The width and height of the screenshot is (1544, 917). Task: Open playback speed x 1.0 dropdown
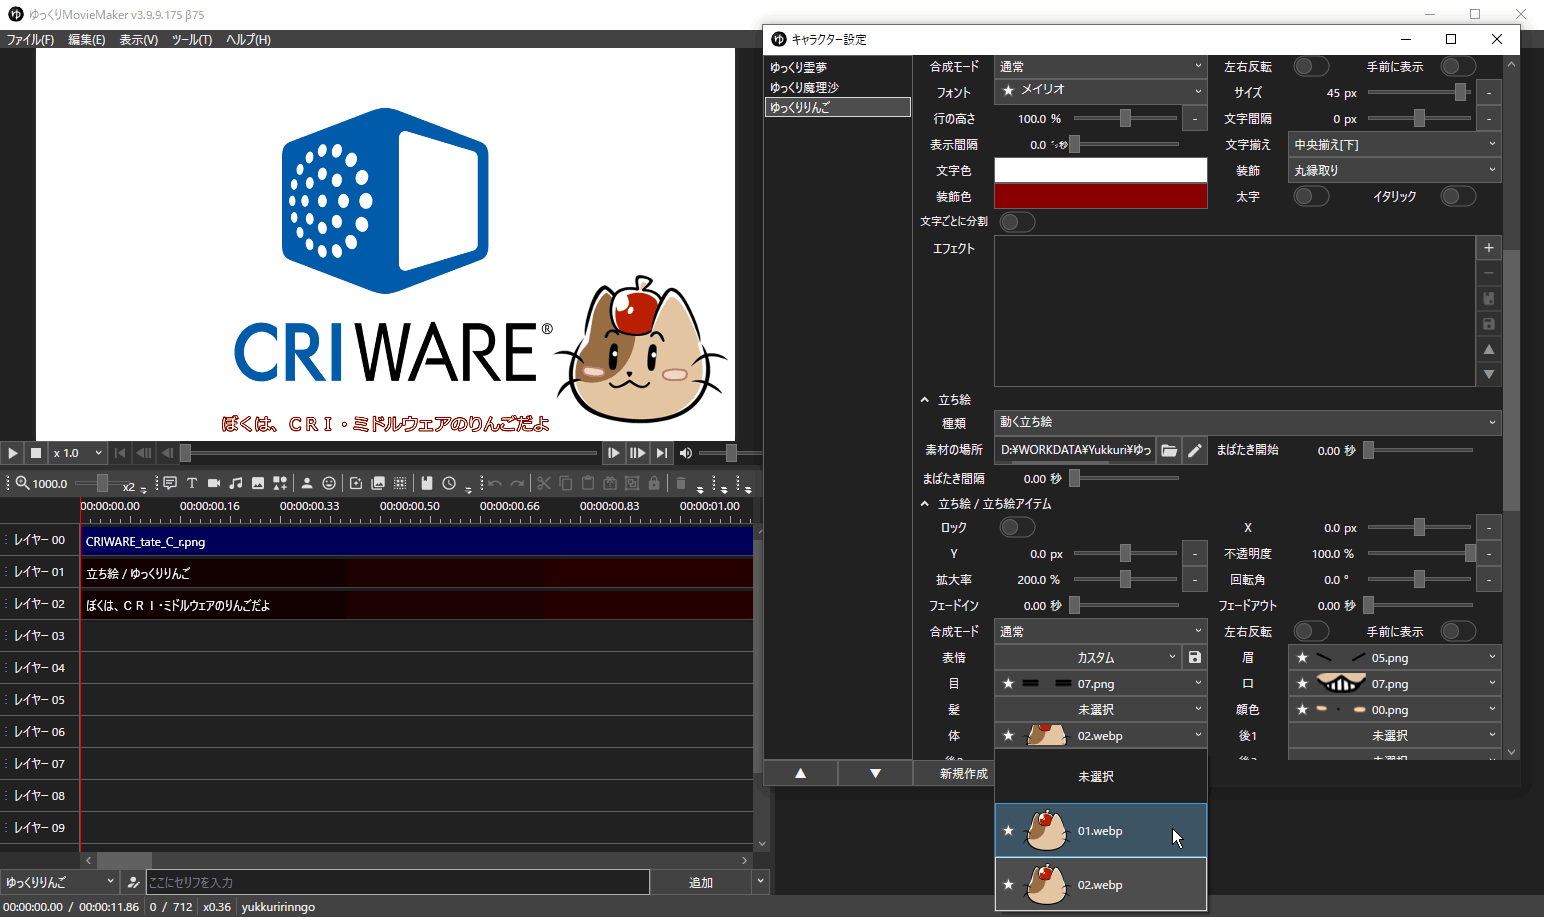point(78,453)
